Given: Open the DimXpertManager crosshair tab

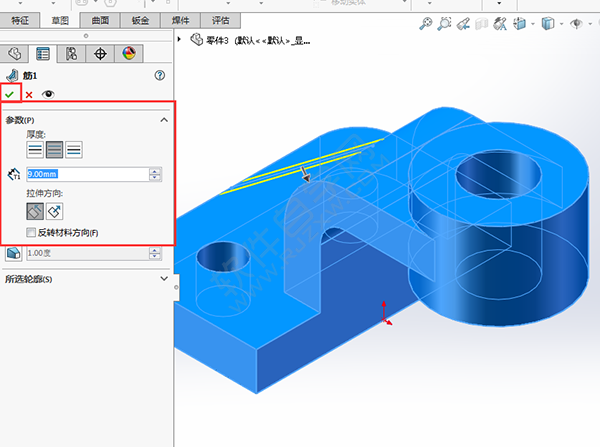Looking at the screenshot, I should (100, 54).
